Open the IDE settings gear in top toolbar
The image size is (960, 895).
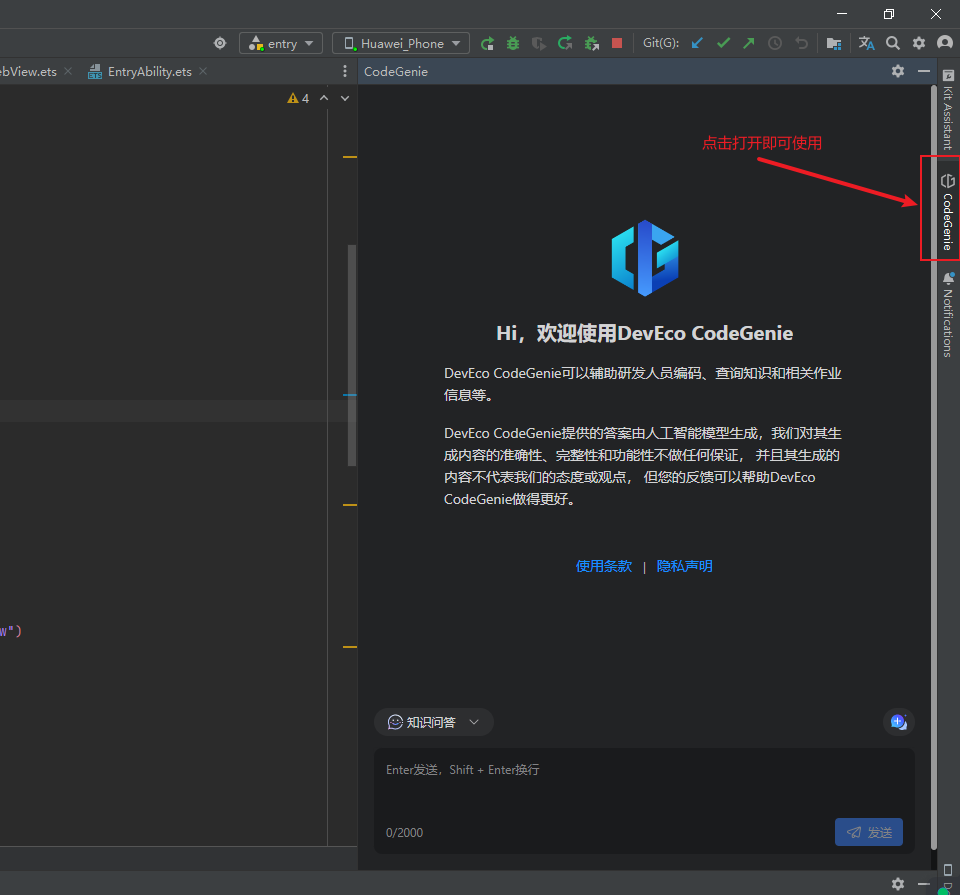click(919, 43)
